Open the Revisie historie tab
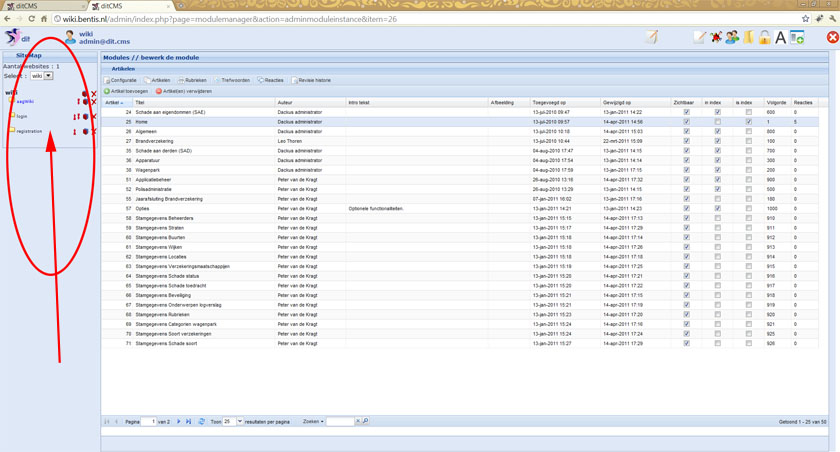The image size is (840, 452). click(x=311, y=80)
